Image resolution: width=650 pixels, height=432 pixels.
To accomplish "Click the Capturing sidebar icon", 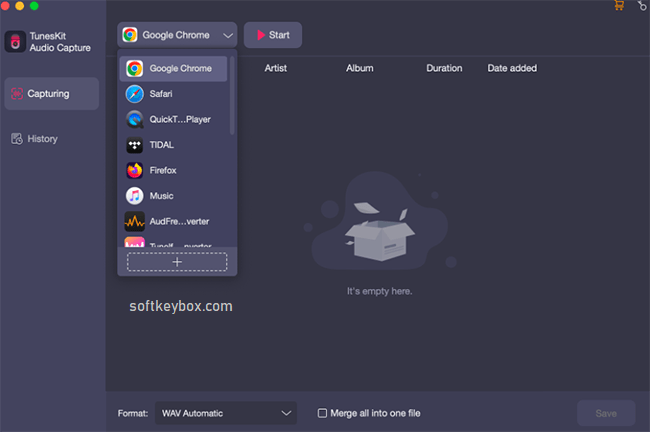I will (x=17, y=94).
